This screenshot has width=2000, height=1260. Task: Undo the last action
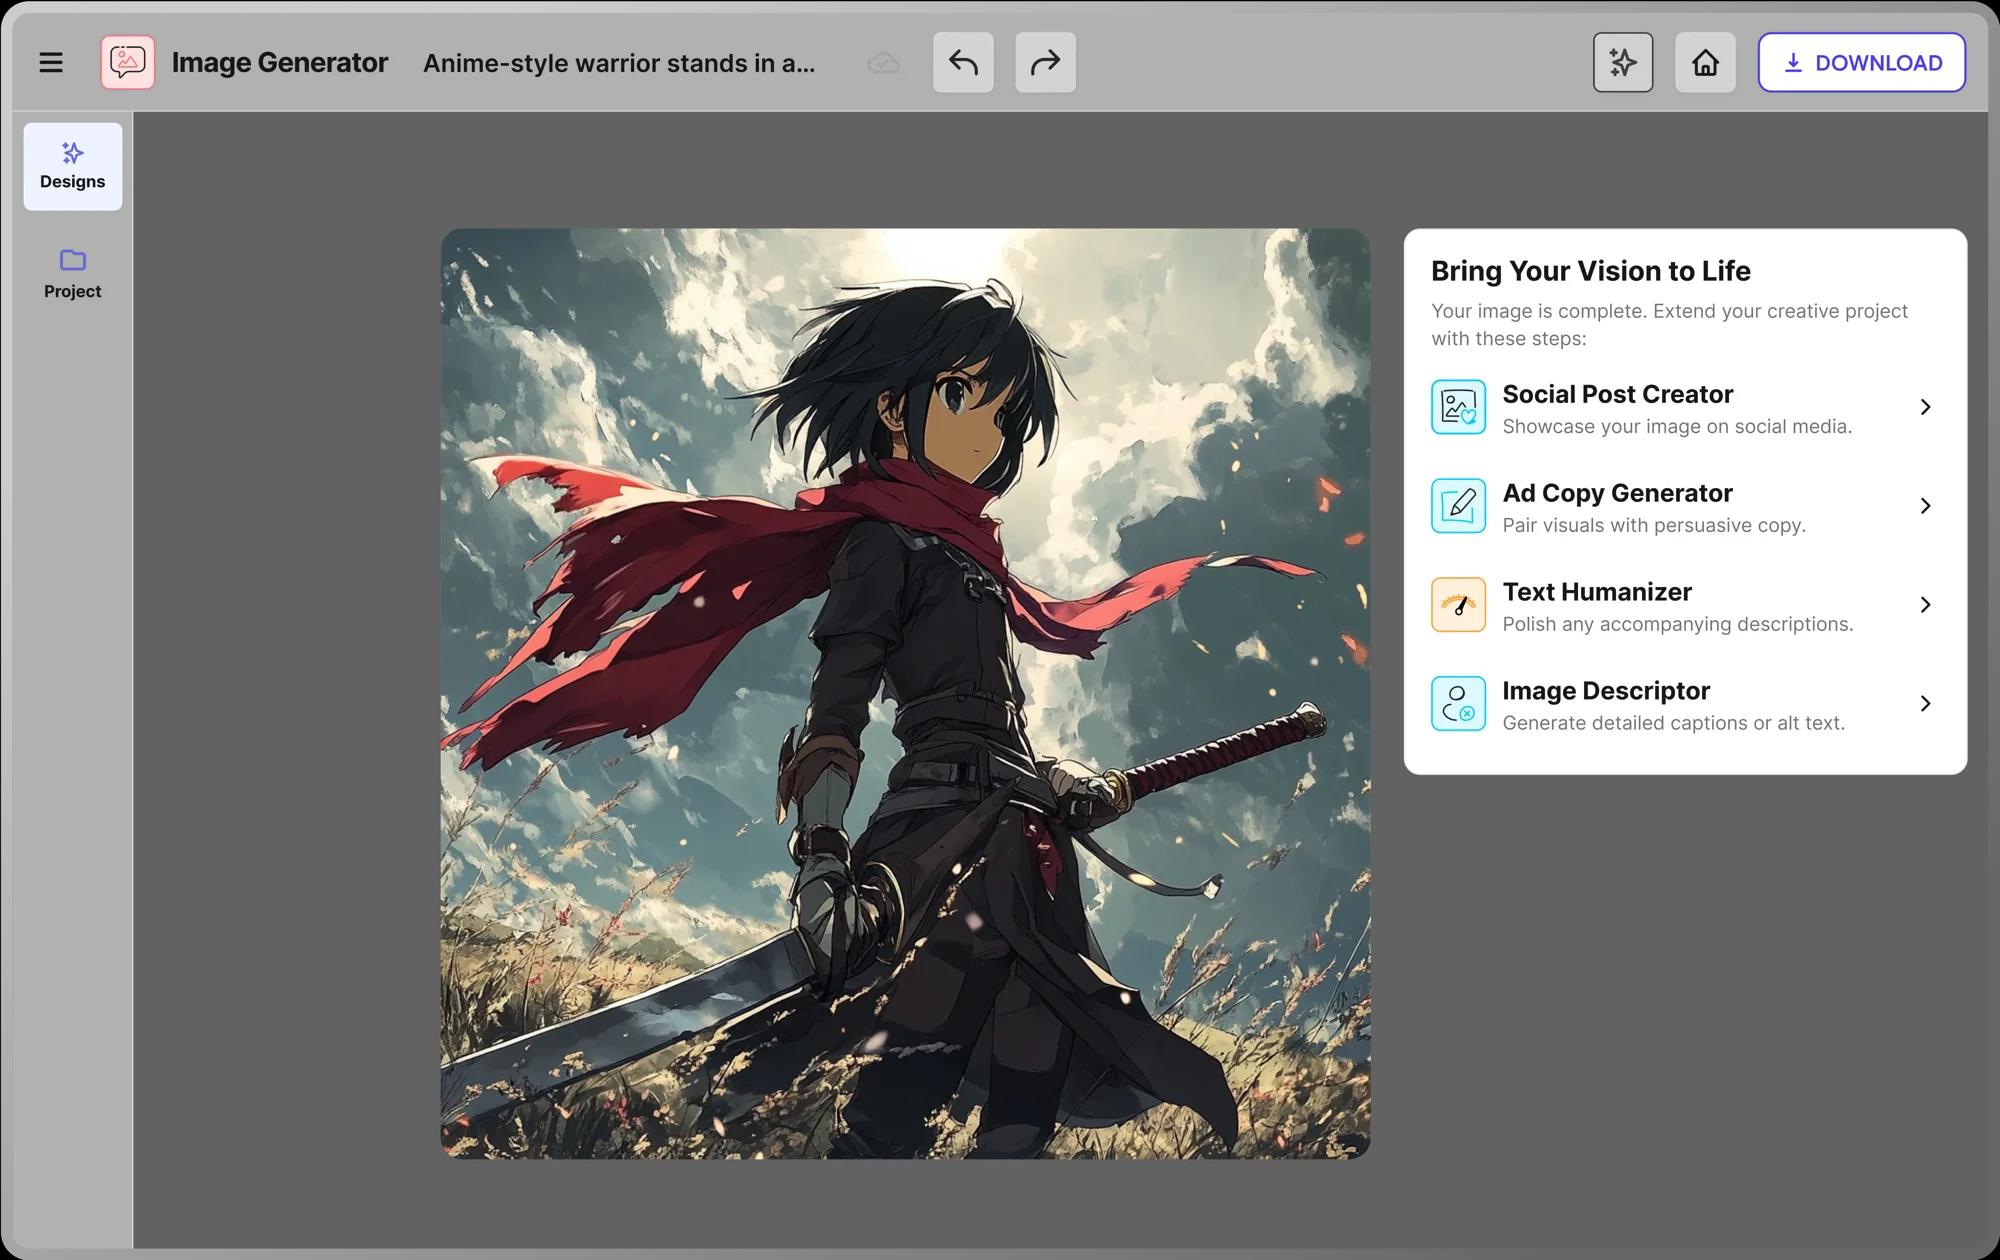coord(962,62)
